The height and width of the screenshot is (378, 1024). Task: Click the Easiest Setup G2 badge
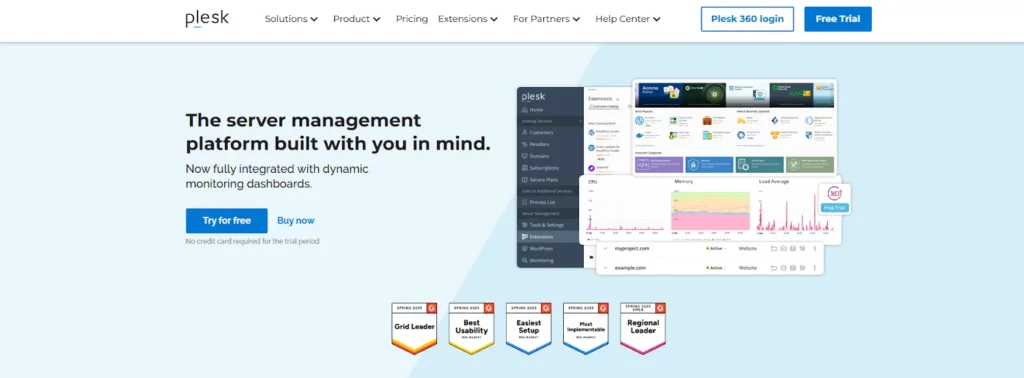click(528, 328)
